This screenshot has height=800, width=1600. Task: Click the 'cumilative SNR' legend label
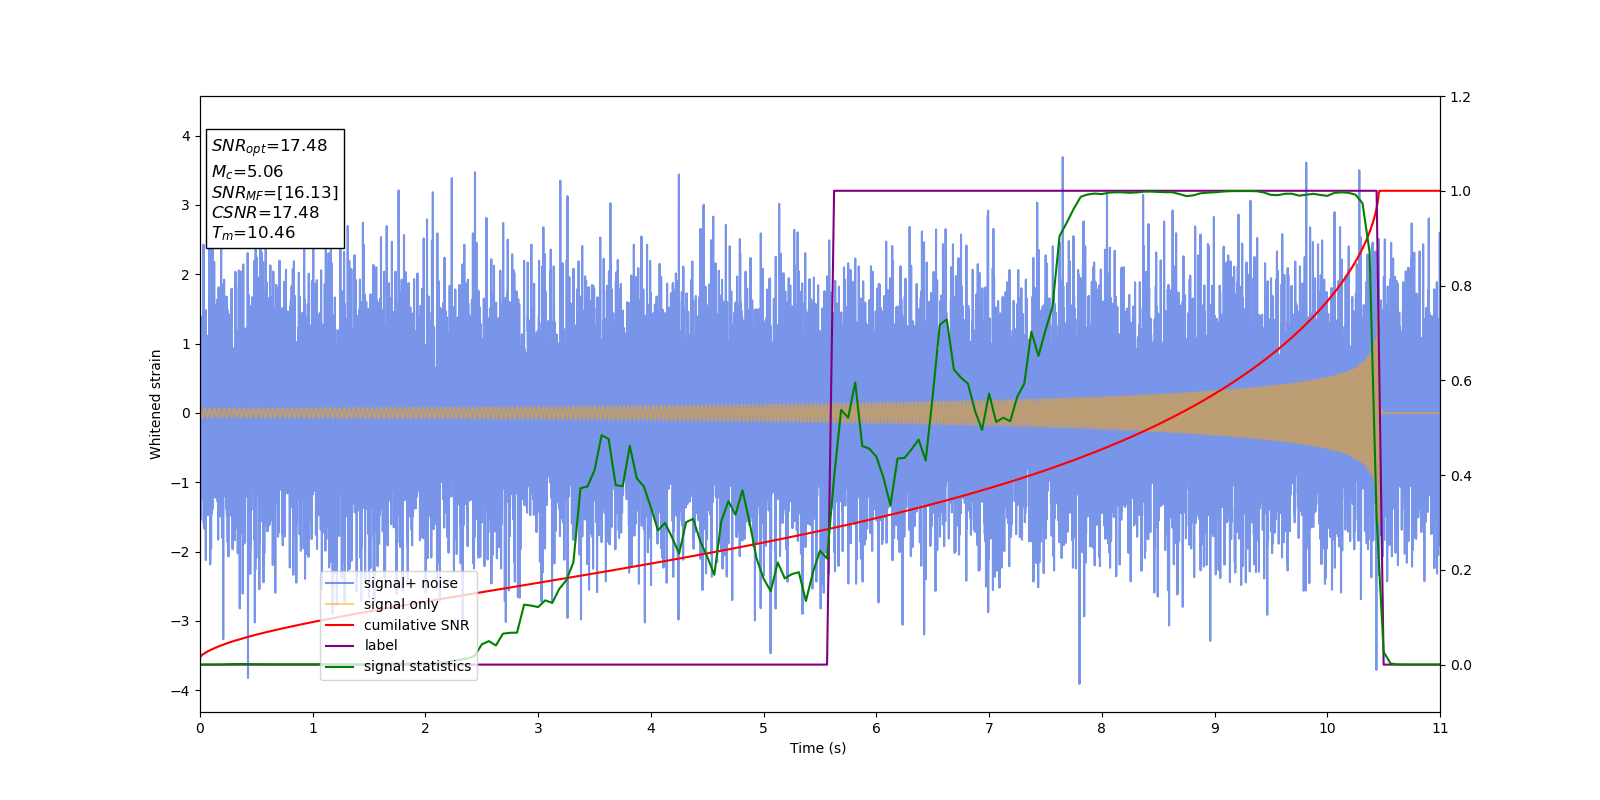click(416, 625)
